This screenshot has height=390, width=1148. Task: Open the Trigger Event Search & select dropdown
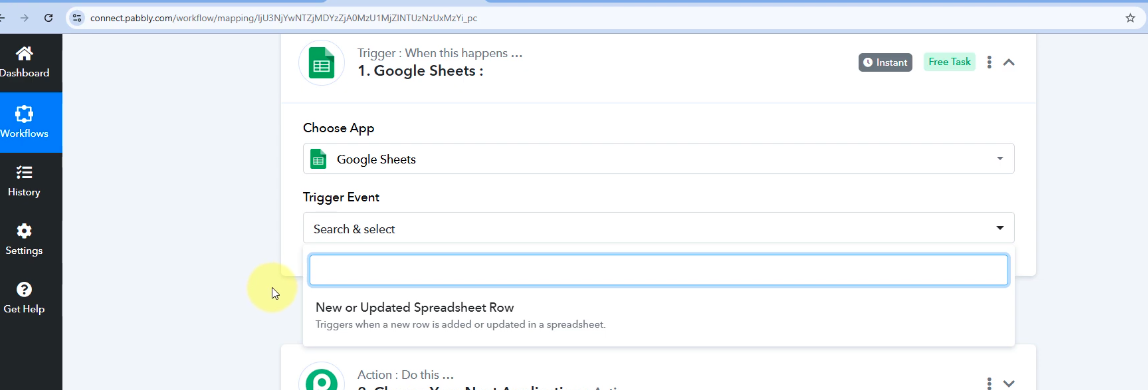pos(658,228)
